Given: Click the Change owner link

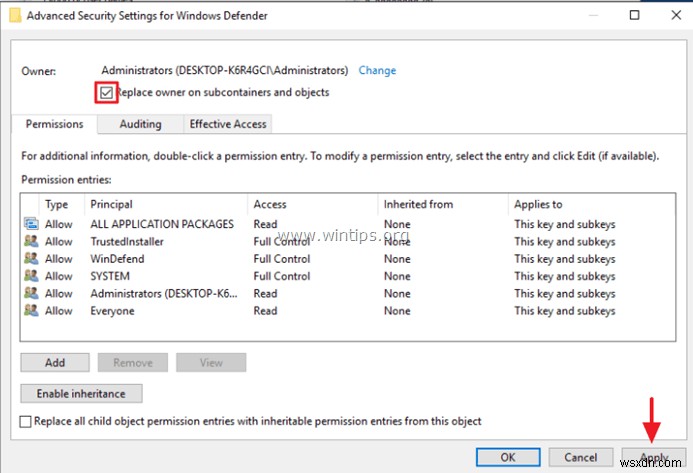Looking at the screenshot, I should point(377,71).
